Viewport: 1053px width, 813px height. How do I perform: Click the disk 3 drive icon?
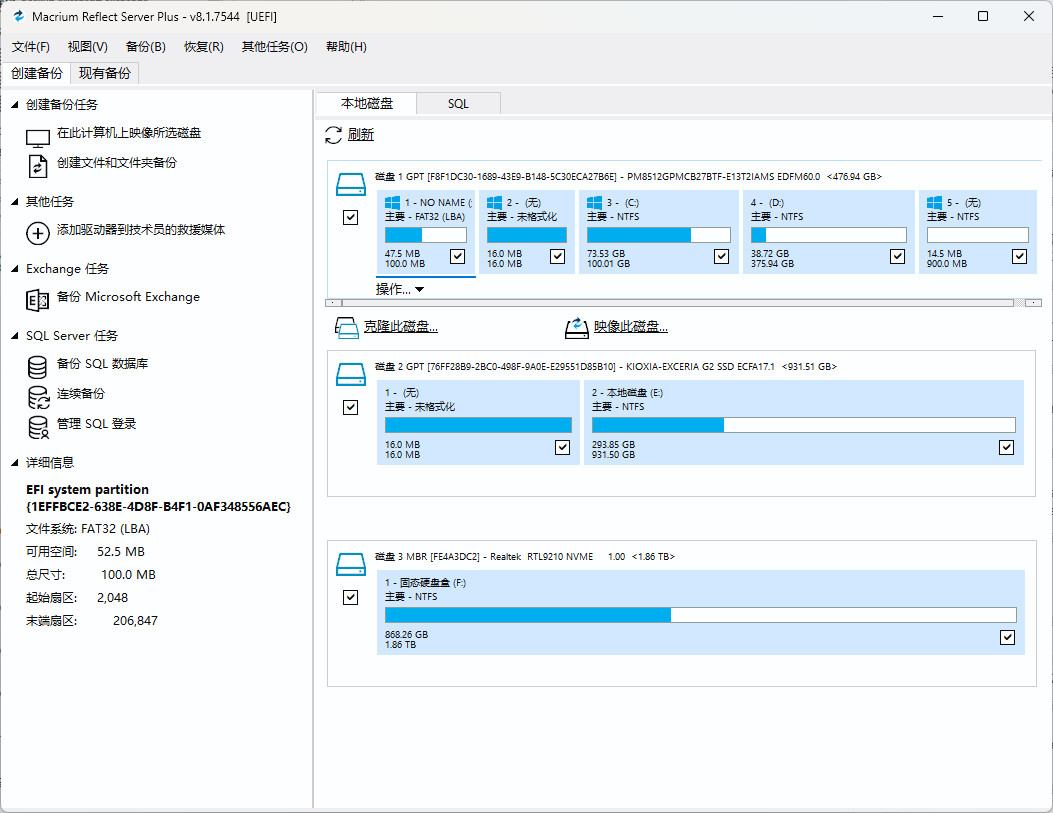(351, 564)
